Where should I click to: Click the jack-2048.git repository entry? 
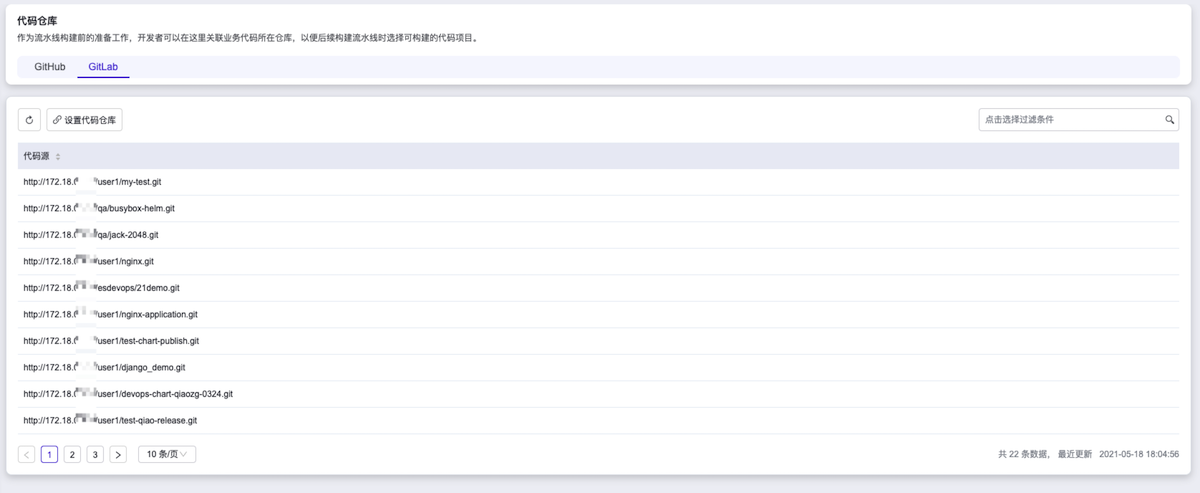[91, 235]
